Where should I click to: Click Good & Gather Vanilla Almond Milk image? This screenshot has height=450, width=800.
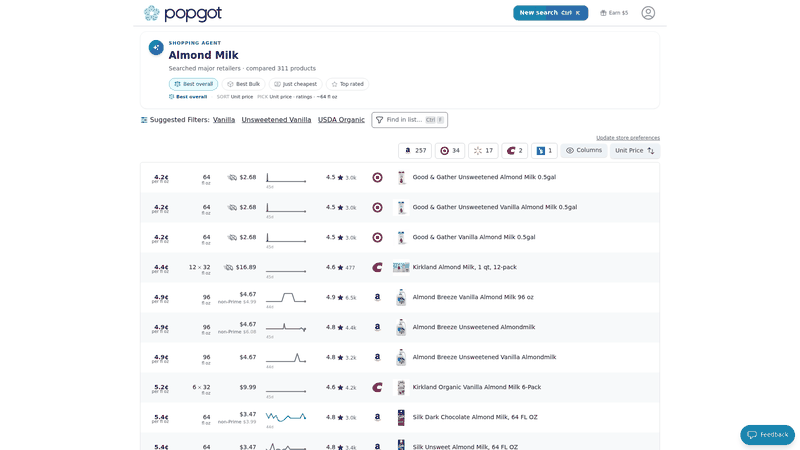coord(402,237)
